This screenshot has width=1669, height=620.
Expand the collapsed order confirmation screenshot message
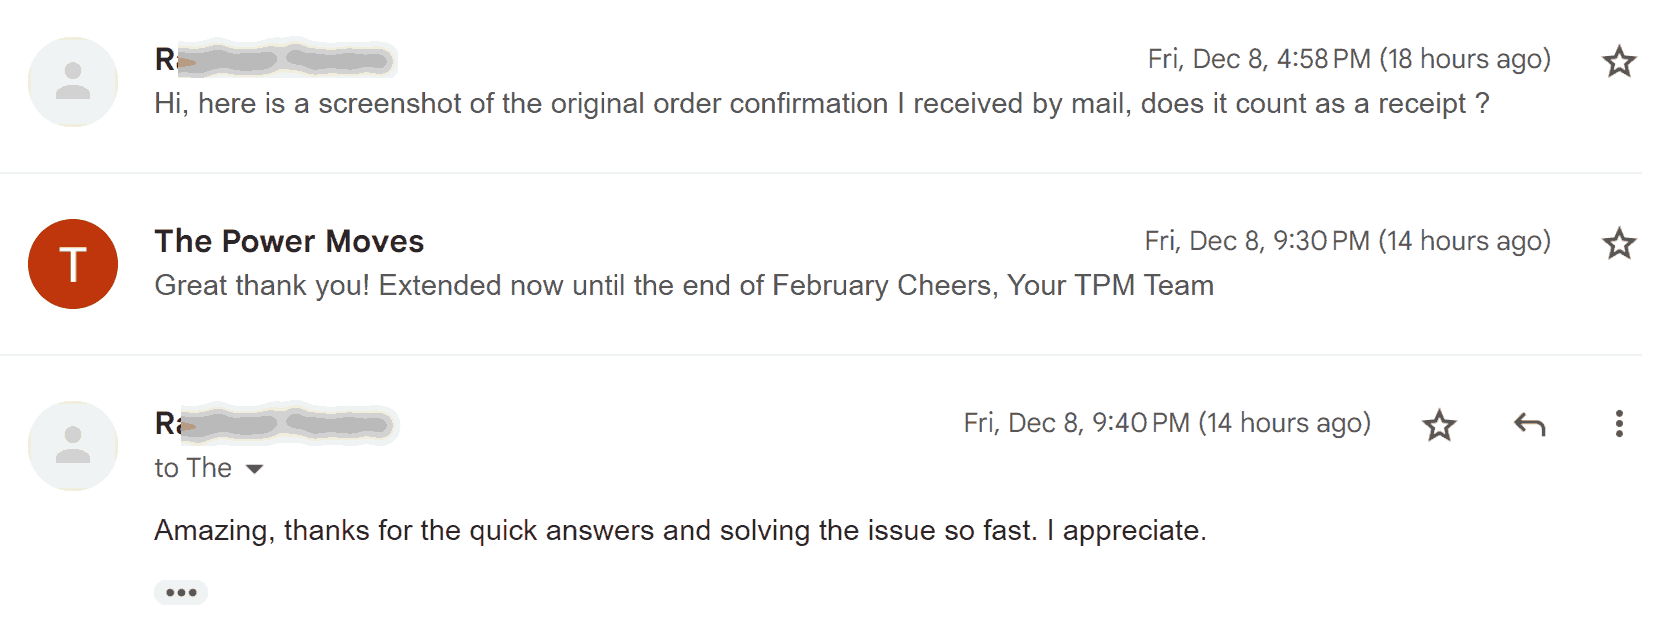(820, 104)
